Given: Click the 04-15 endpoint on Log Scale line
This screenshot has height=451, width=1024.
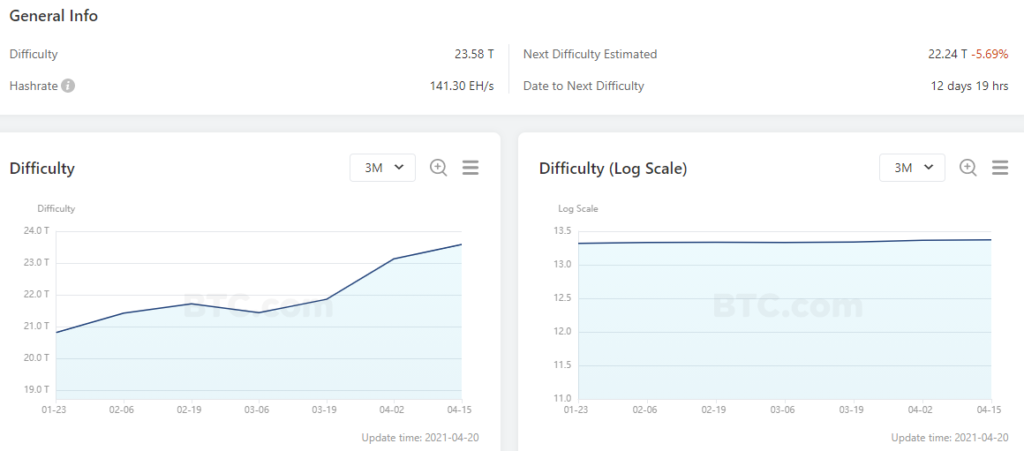Looking at the screenshot, I should click(990, 240).
